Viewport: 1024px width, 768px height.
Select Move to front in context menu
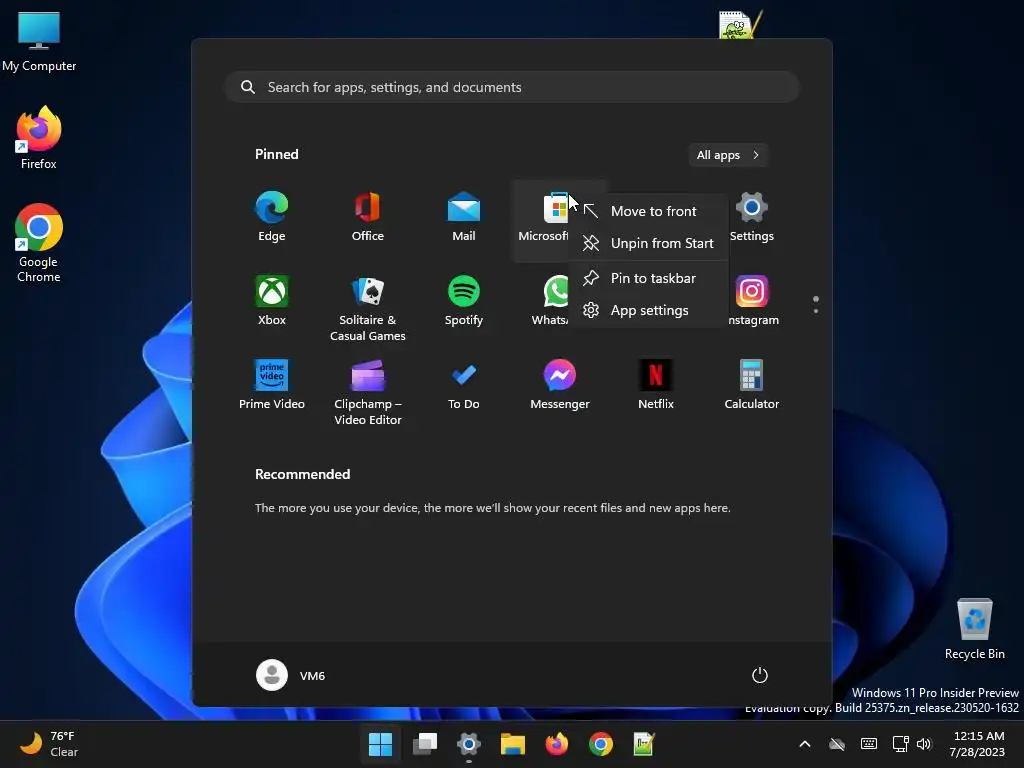pyautogui.click(x=648, y=211)
